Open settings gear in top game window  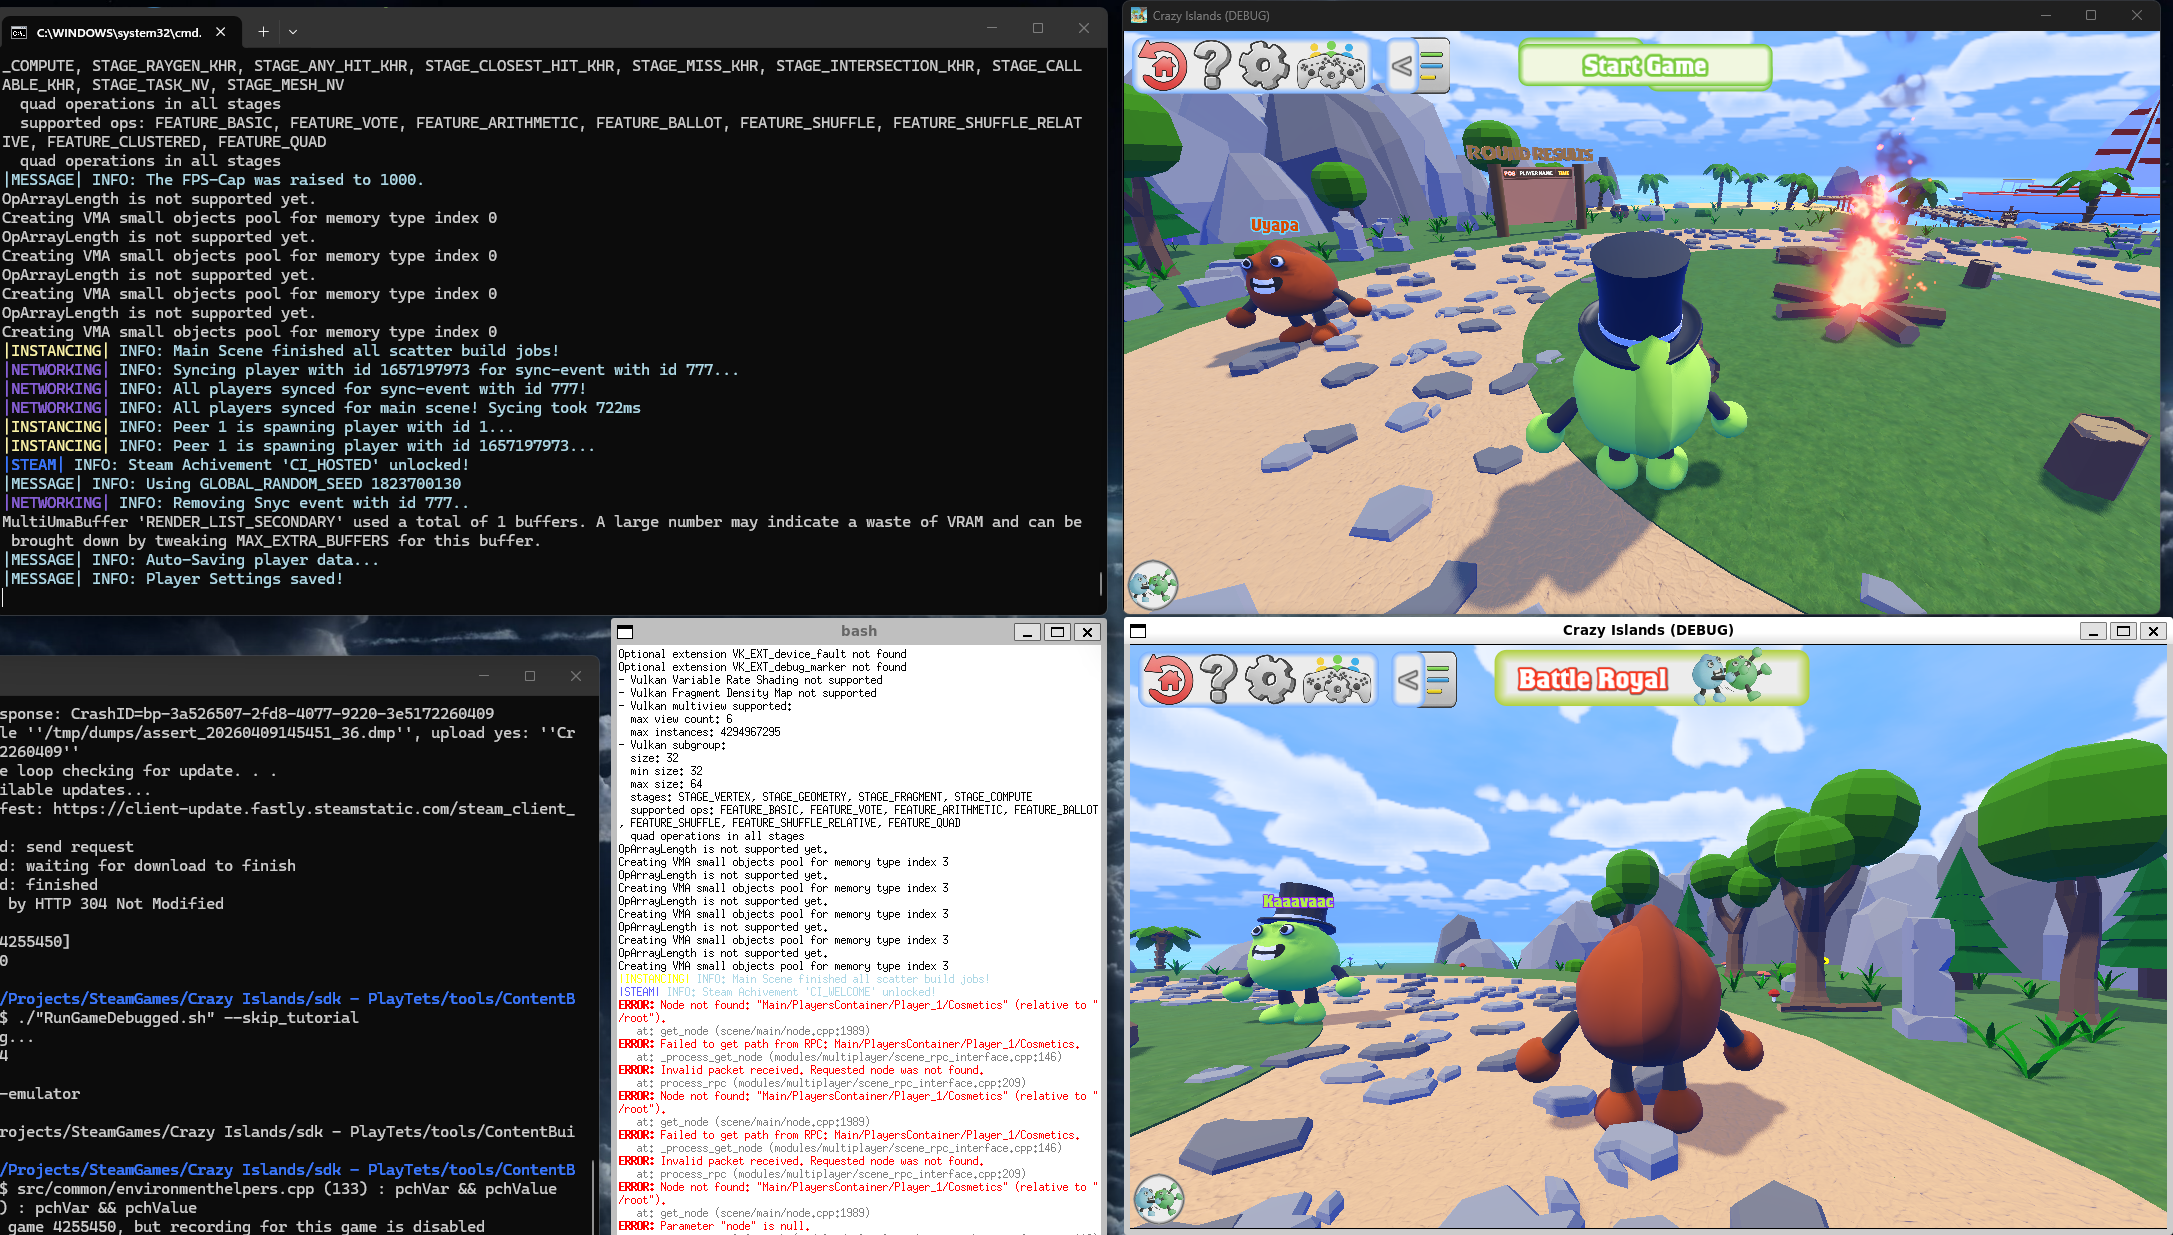click(1265, 66)
